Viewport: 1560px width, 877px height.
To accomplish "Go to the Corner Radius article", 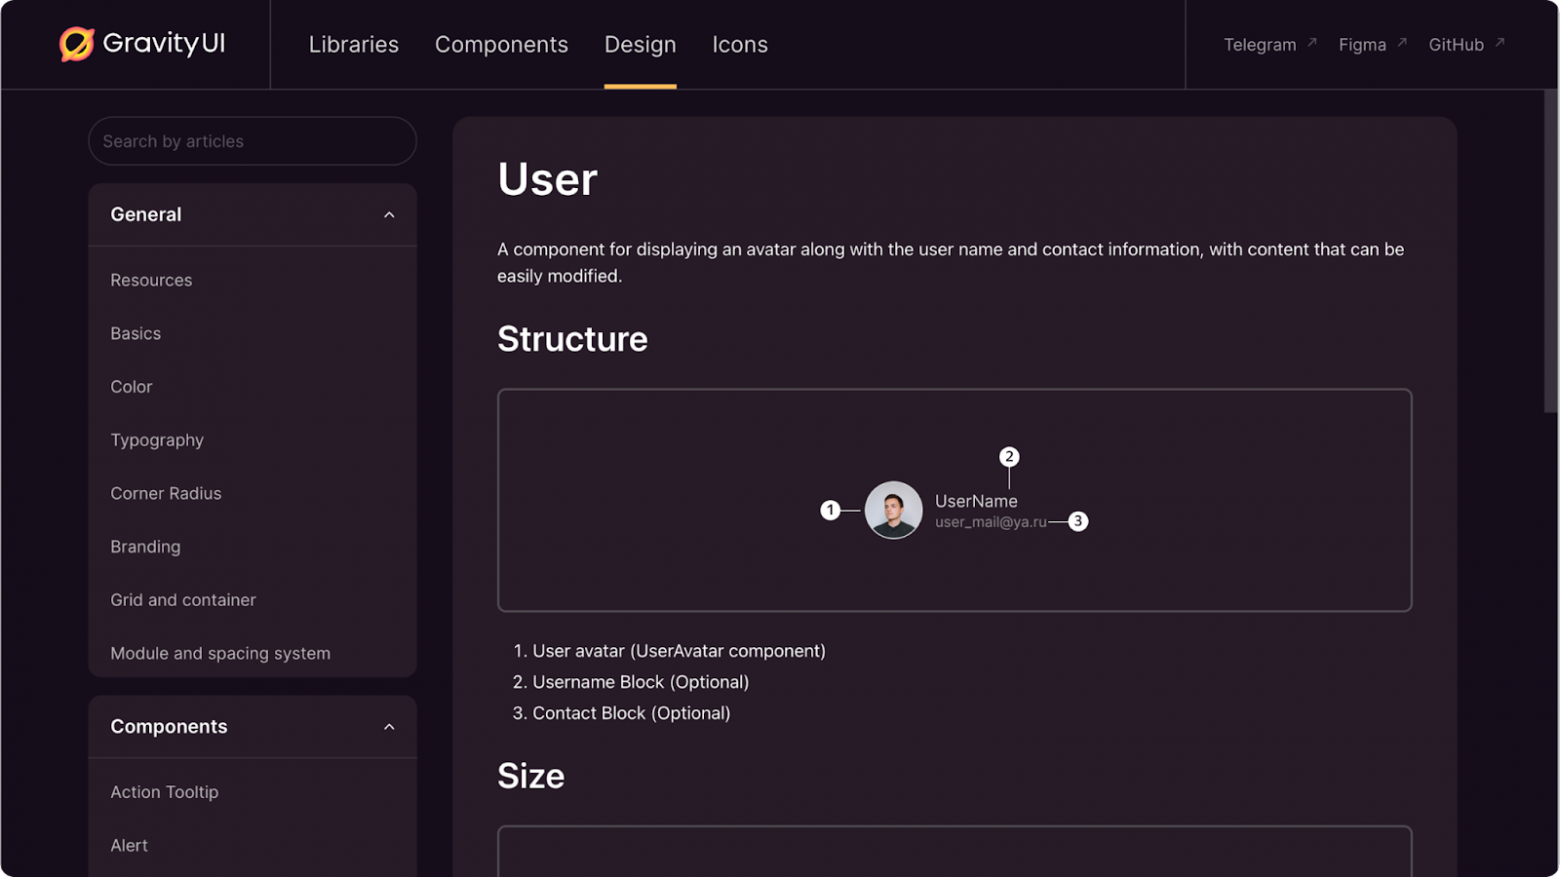I will (166, 493).
